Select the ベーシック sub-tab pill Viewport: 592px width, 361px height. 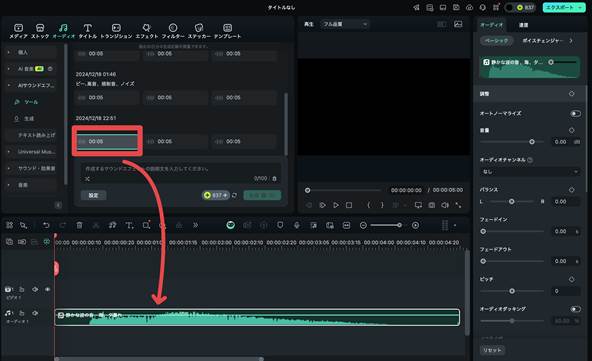point(496,40)
